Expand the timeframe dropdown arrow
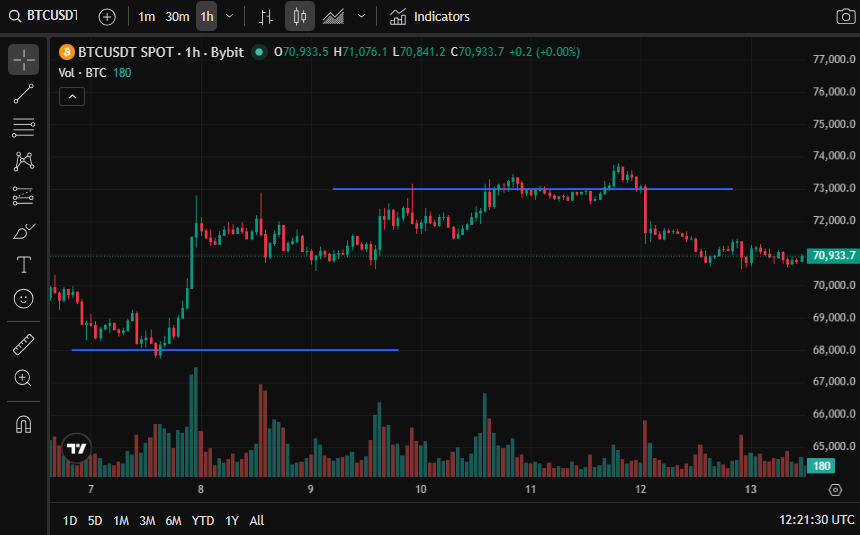Screen dimensions: 860x535 click(230, 16)
